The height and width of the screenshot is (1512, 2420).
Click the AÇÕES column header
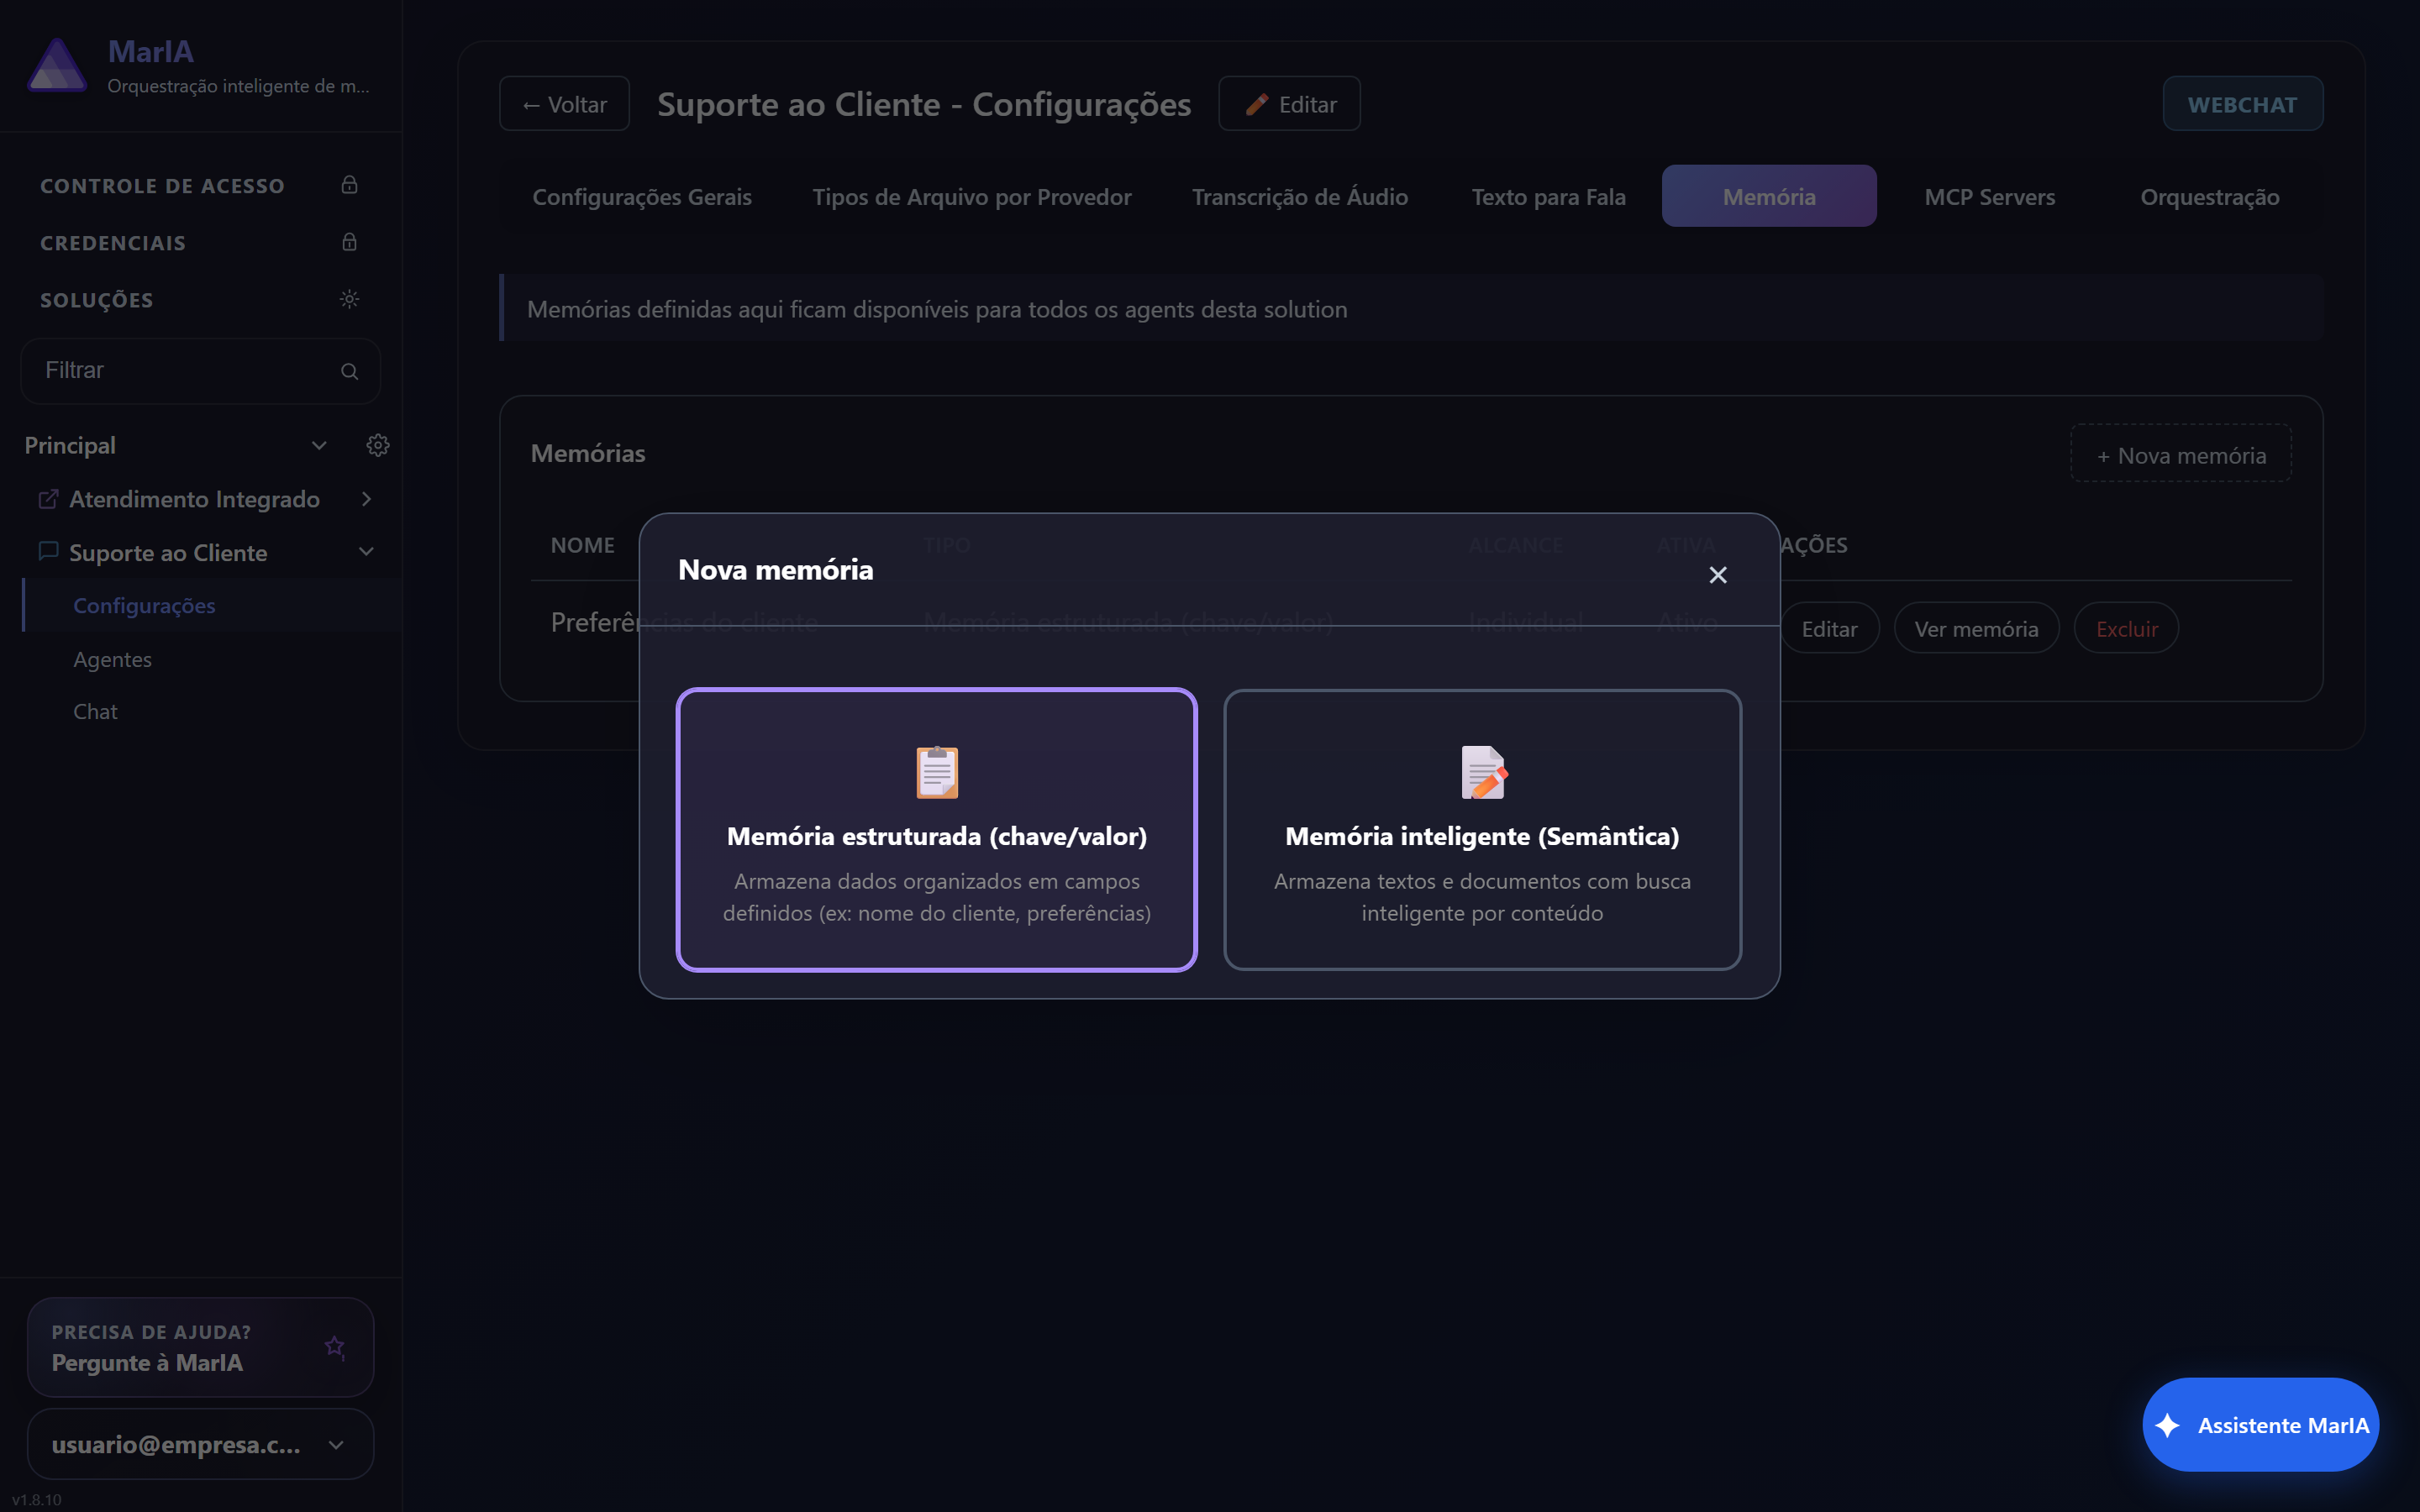click(1813, 545)
